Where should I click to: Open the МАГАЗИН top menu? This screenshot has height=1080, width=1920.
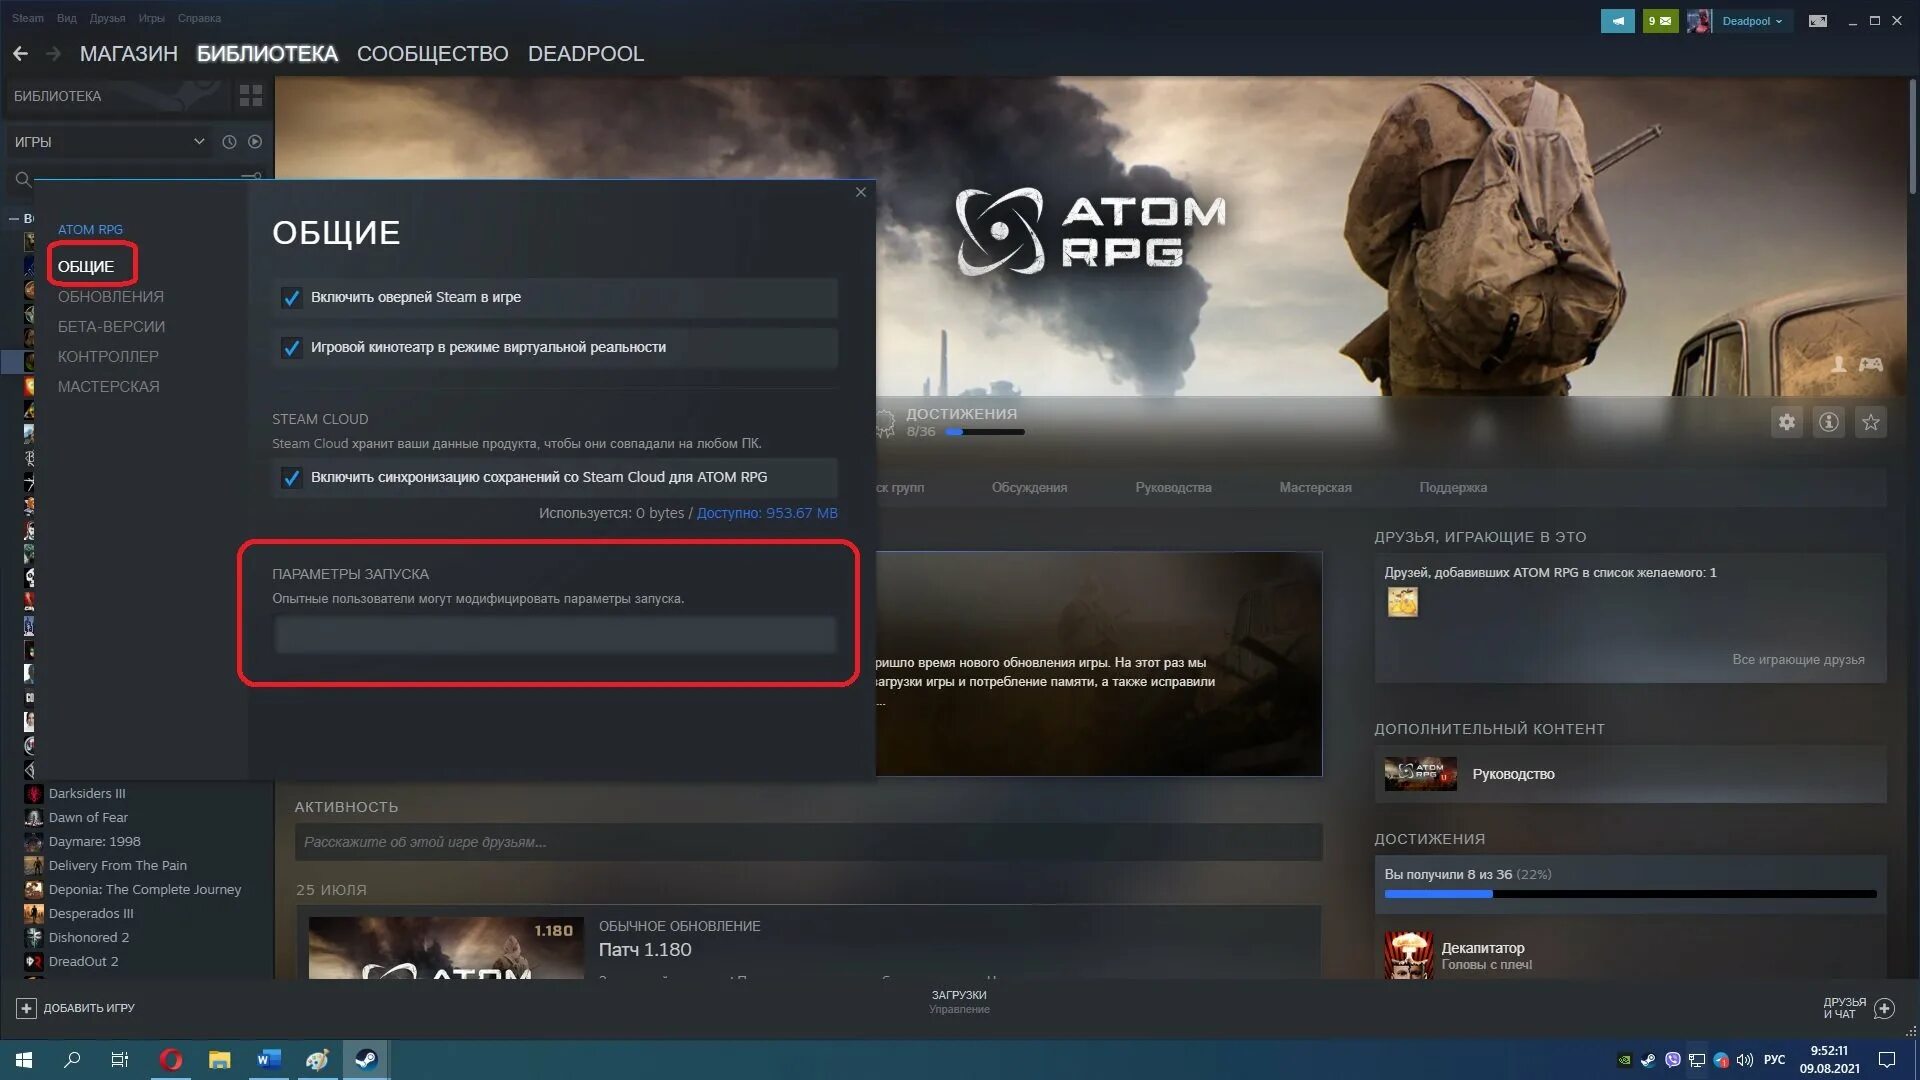(x=128, y=54)
